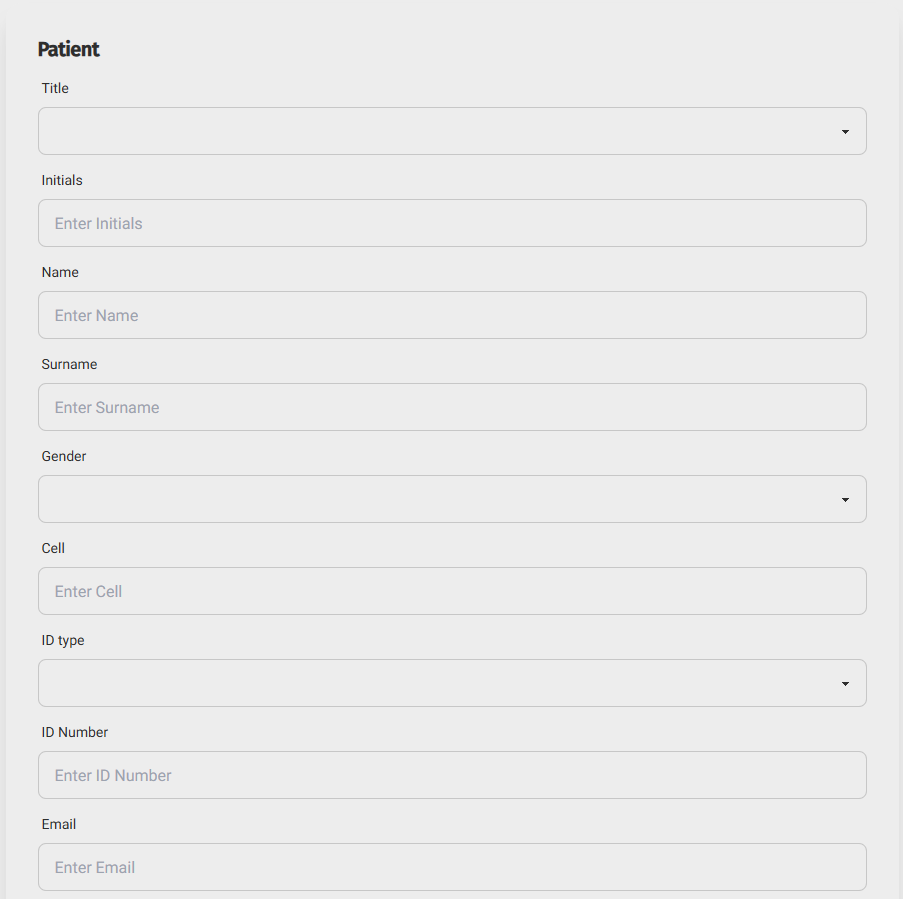Click the ID type dropdown arrow
The image size is (903, 899).
(845, 684)
